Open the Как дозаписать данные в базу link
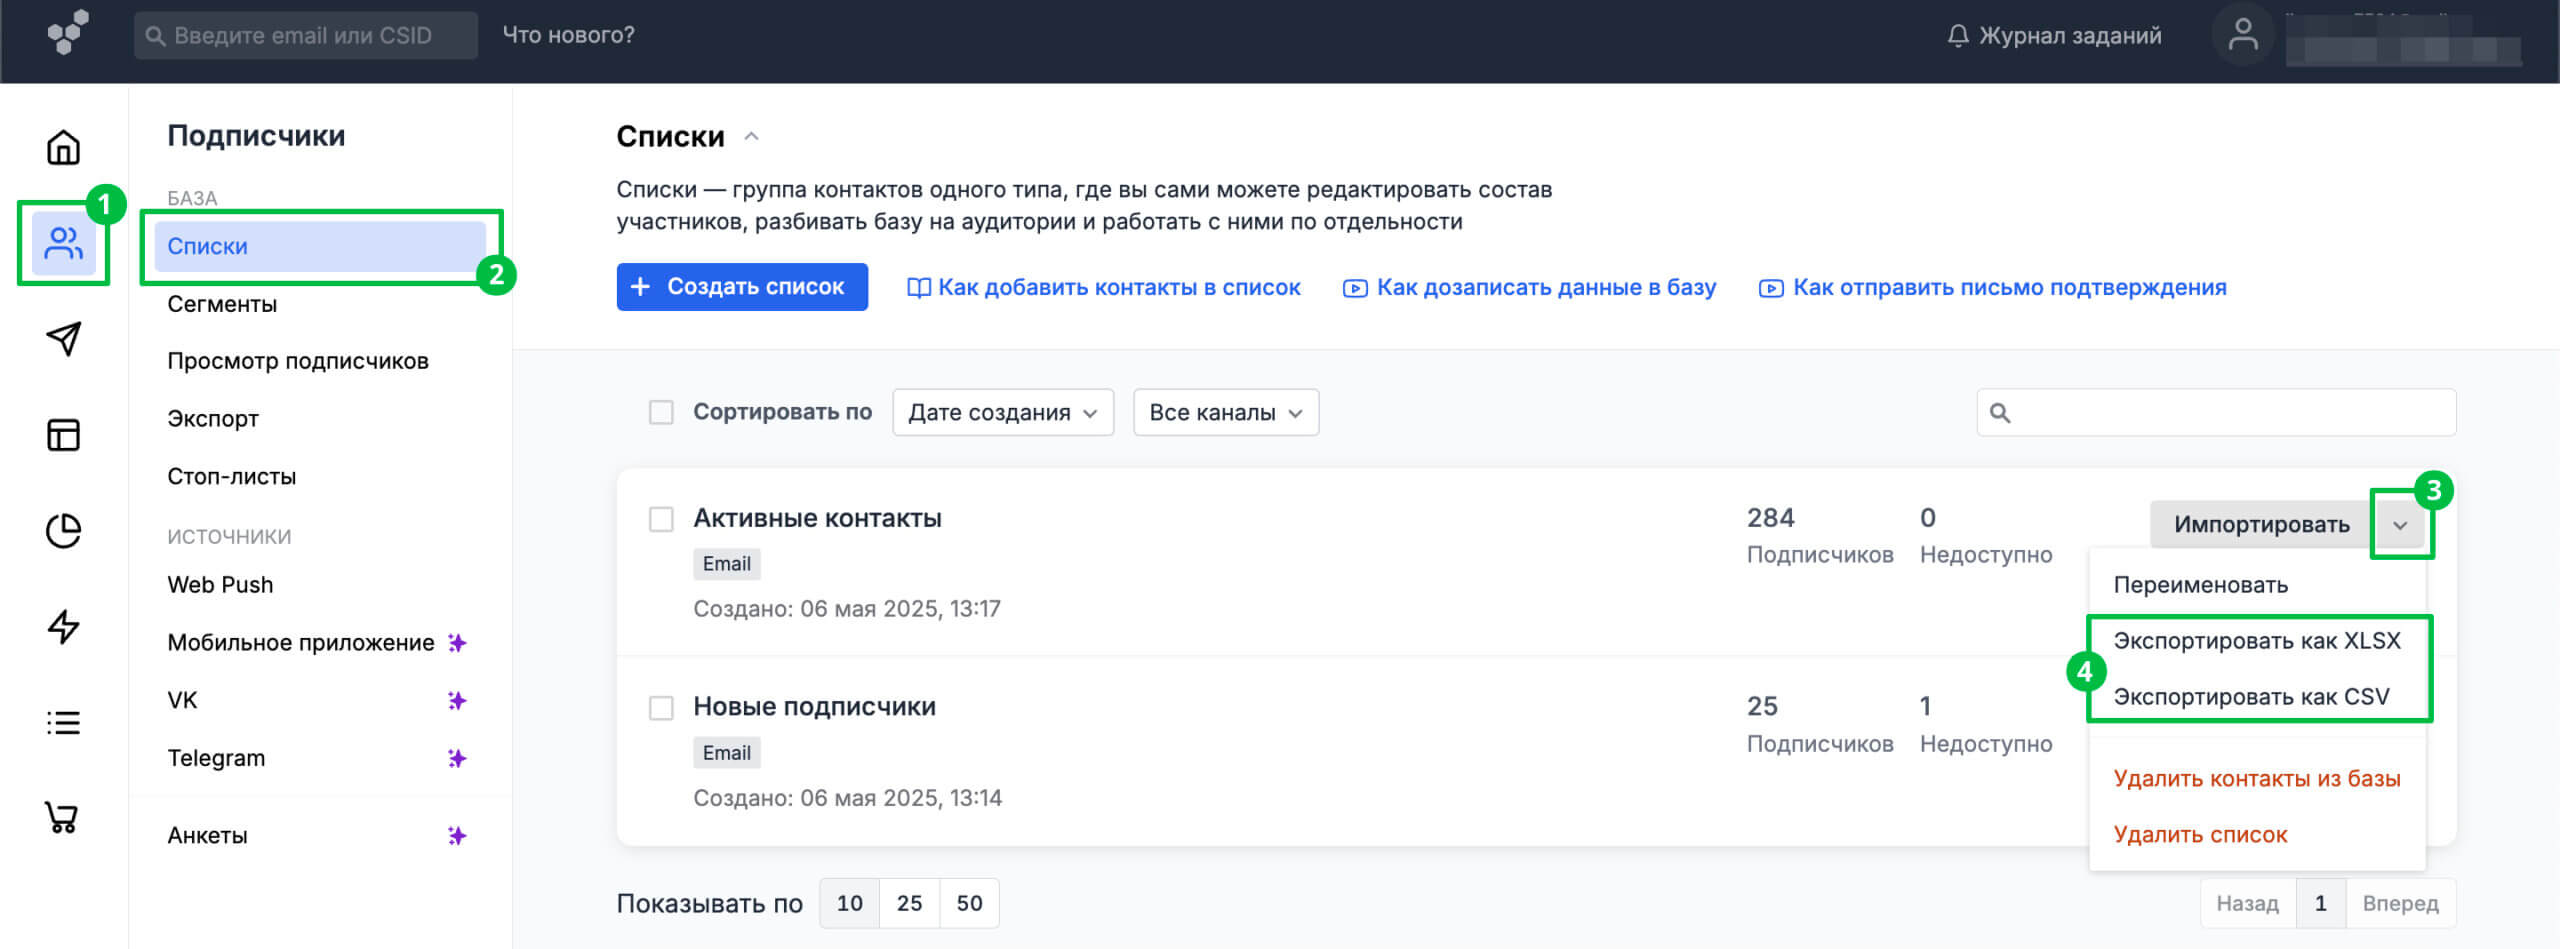 click(x=1546, y=288)
